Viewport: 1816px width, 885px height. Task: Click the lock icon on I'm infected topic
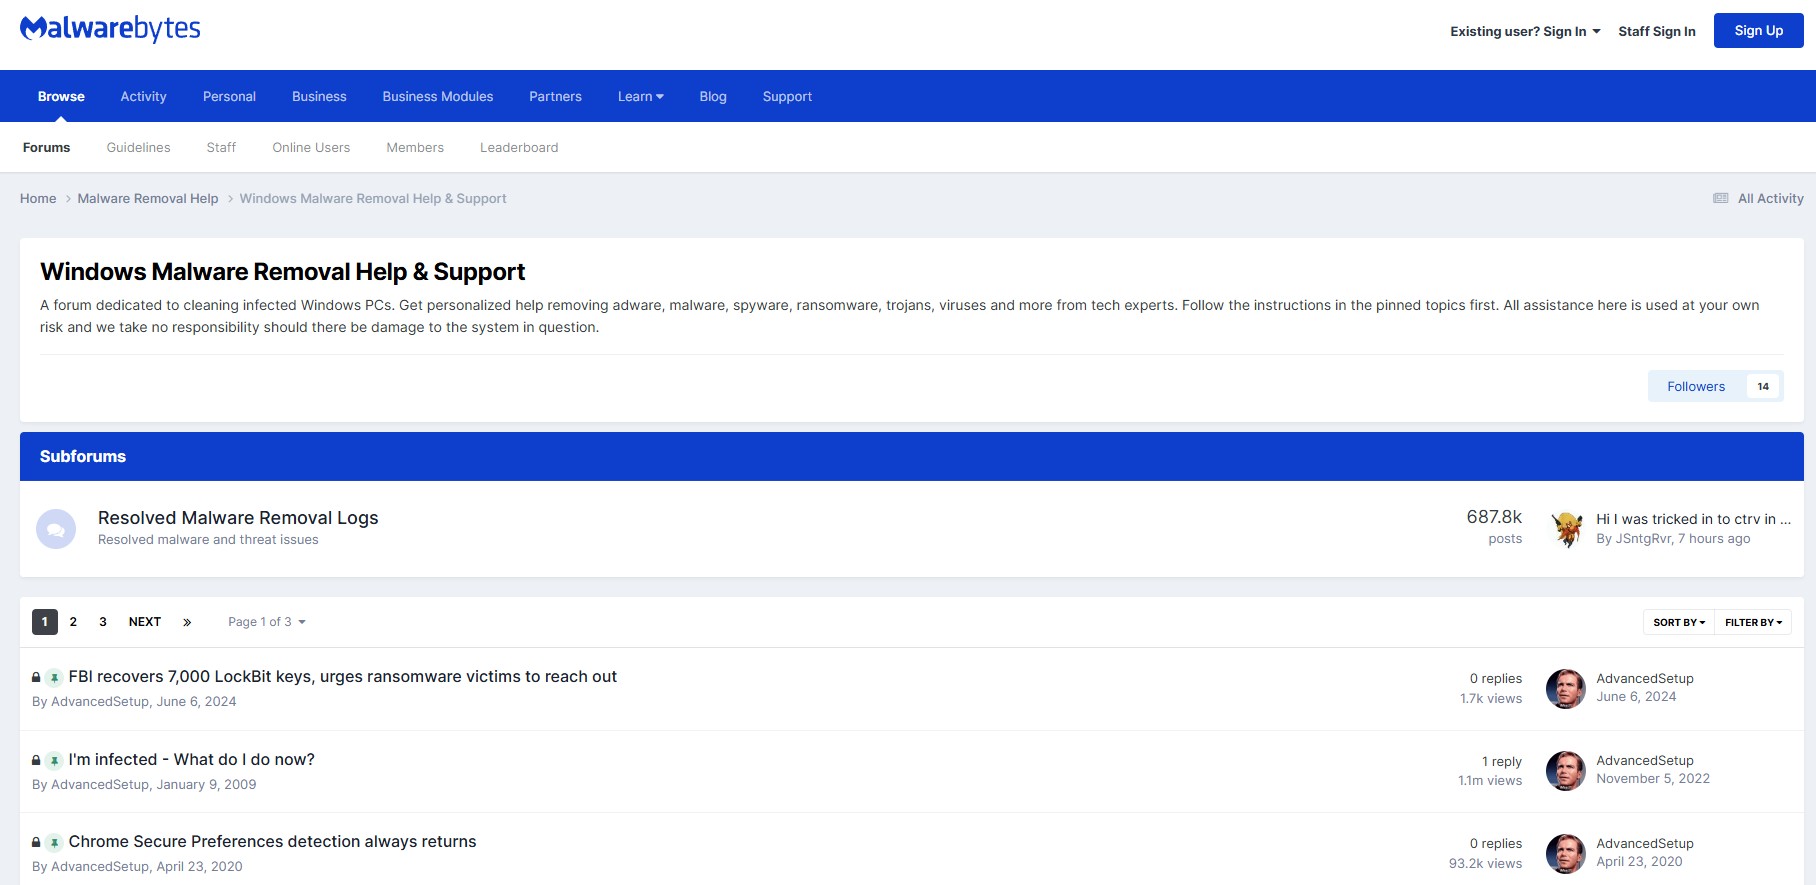[36, 761]
